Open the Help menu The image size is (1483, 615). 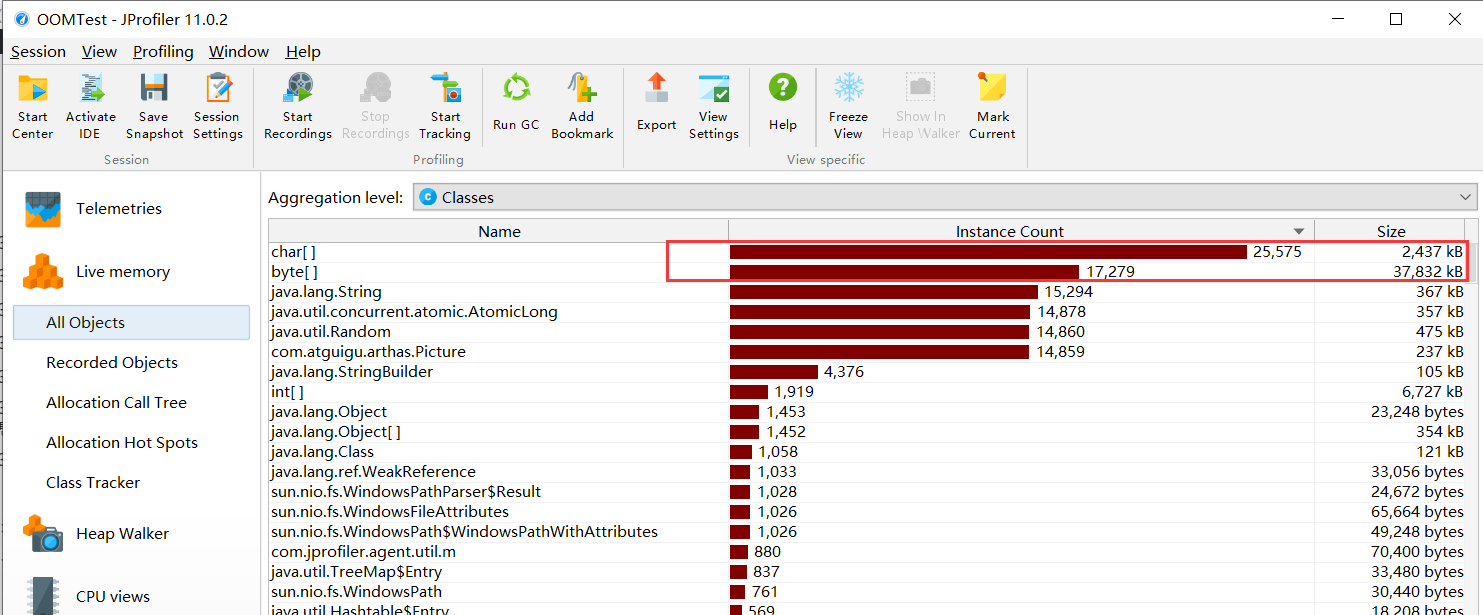pyautogui.click(x=303, y=52)
